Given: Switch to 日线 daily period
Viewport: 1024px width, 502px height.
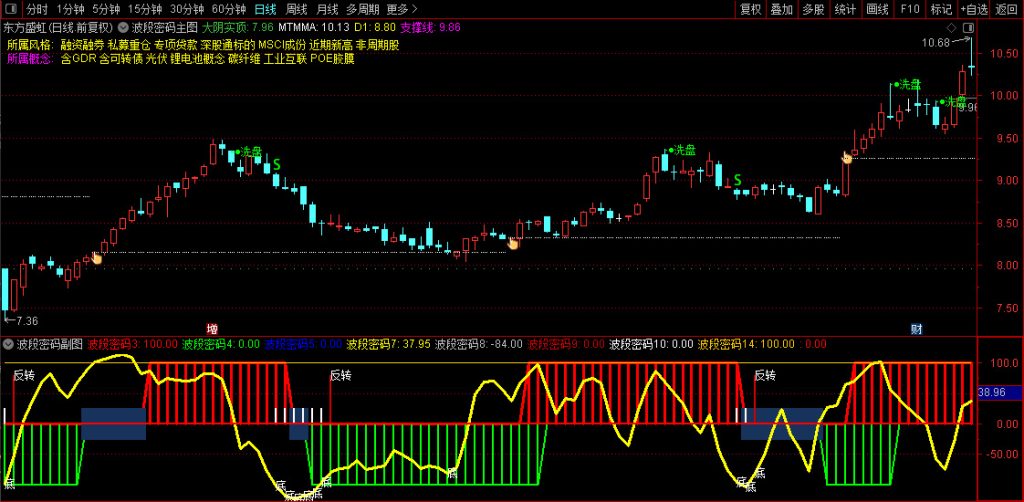Looking at the screenshot, I should click(x=265, y=9).
